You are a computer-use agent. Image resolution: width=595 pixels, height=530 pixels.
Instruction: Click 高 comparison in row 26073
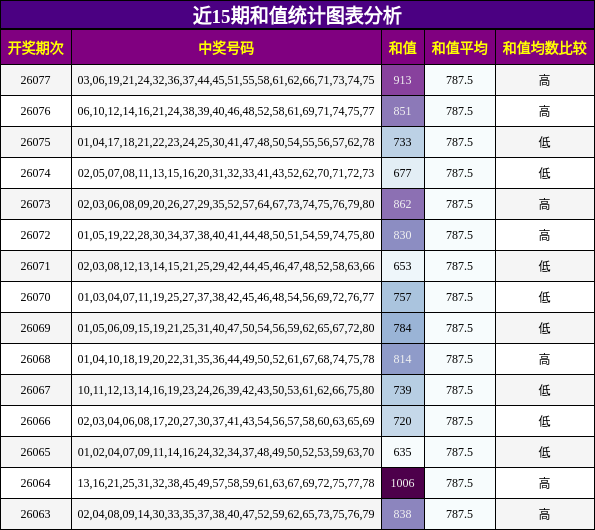pos(545,204)
